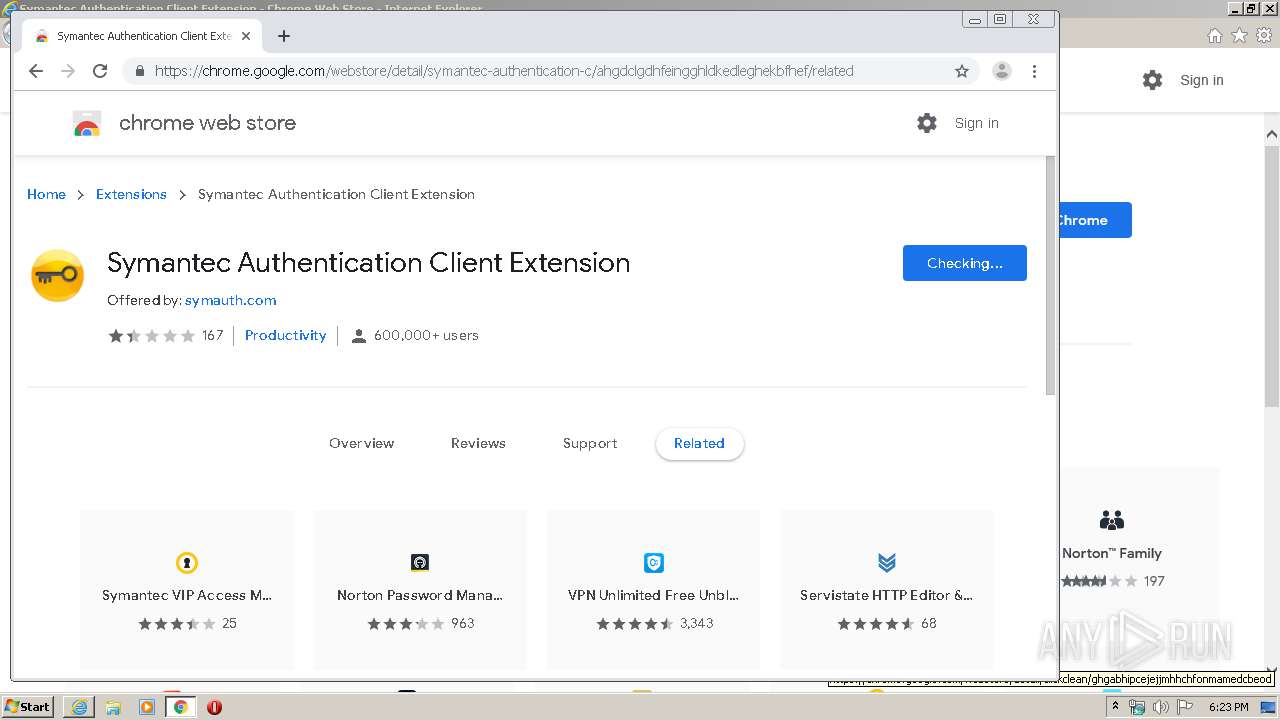Open Internet Explorer tools gear
This screenshot has width=1280, height=720.
[1264, 36]
